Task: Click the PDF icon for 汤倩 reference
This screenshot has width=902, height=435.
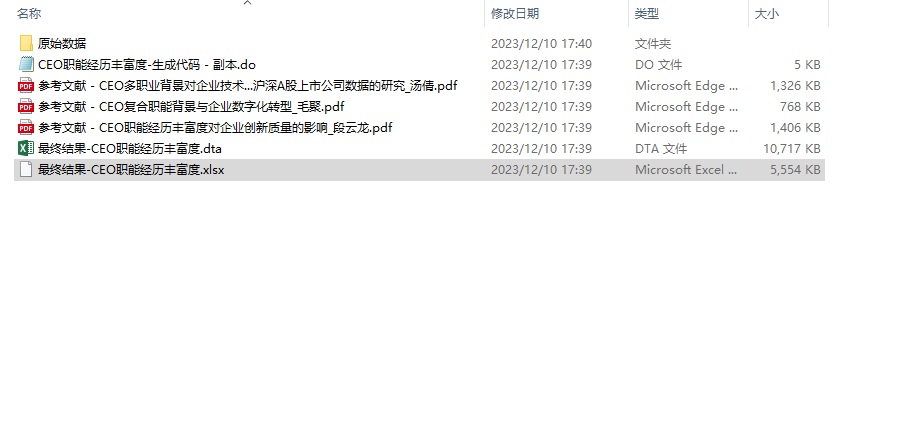Action: coord(26,86)
